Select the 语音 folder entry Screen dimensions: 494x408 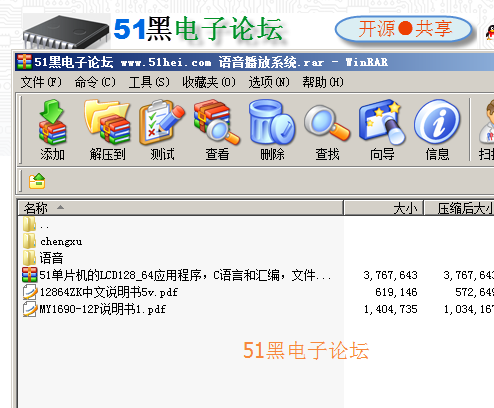51,258
